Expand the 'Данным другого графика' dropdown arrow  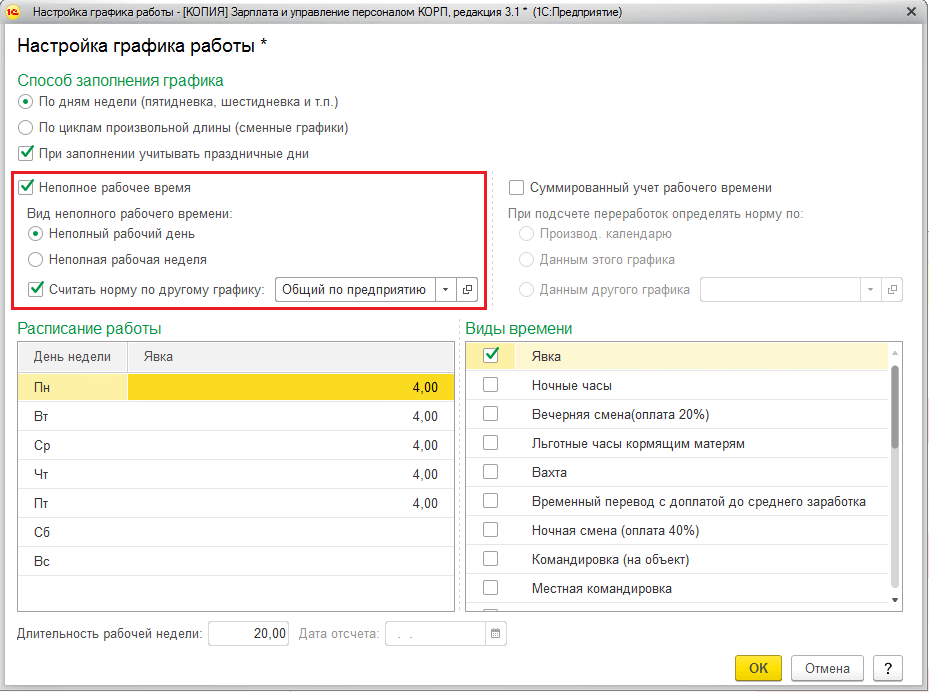870,290
